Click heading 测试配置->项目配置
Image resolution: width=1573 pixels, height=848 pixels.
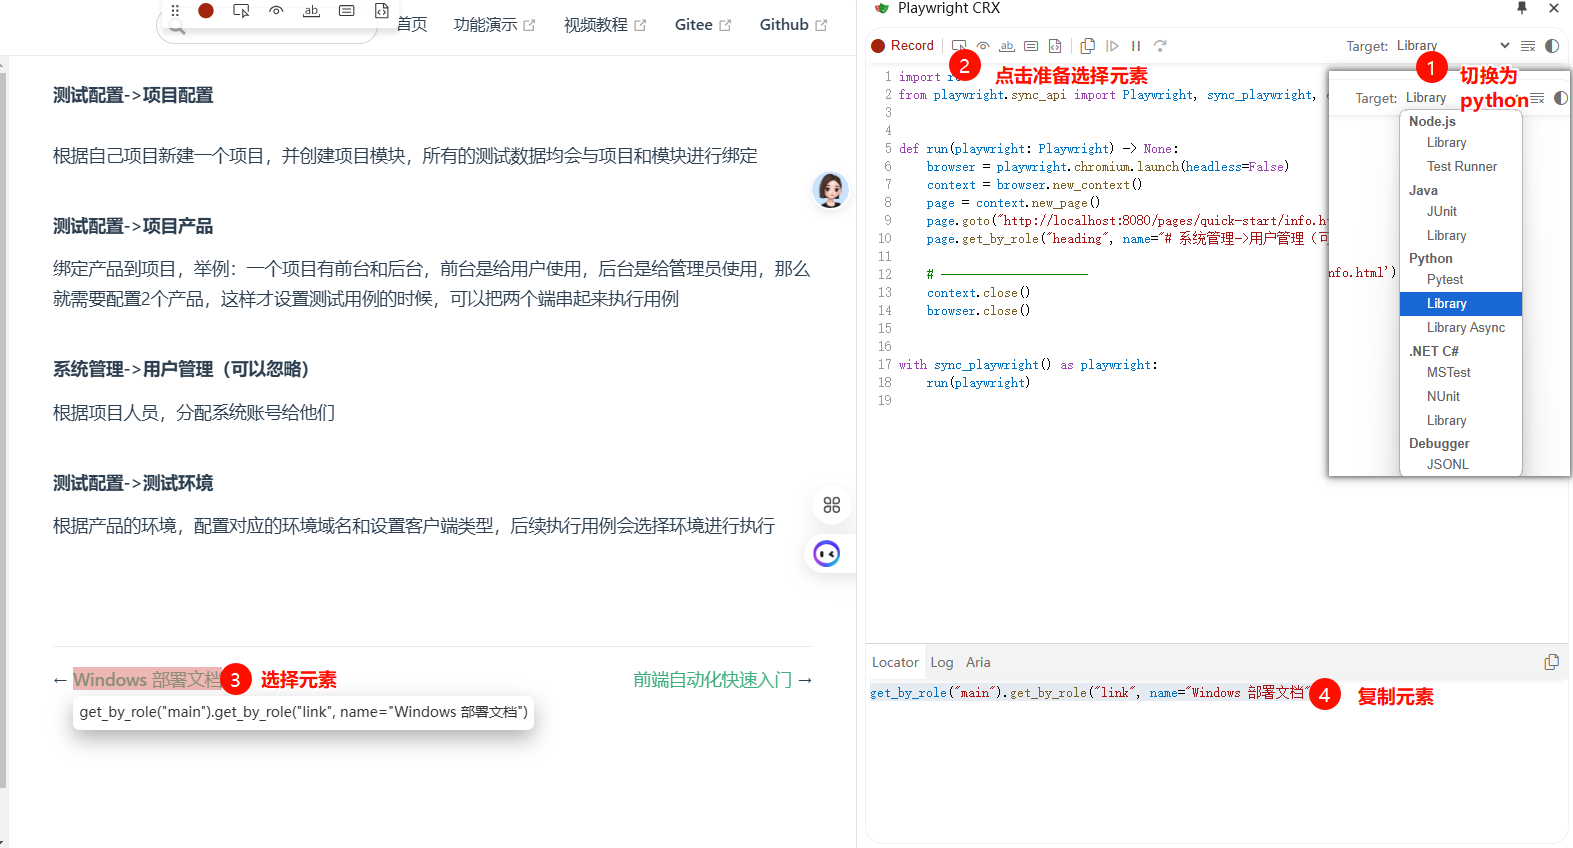point(133,95)
